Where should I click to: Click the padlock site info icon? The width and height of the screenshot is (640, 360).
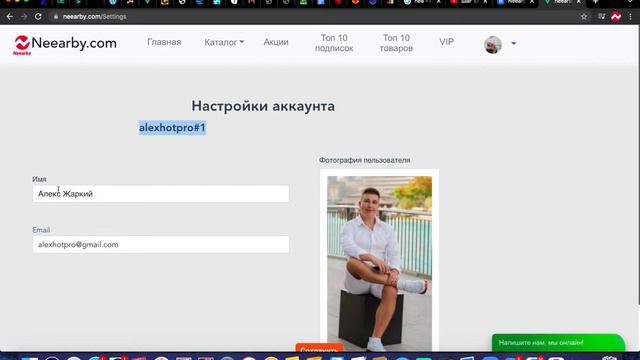click(x=56, y=17)
